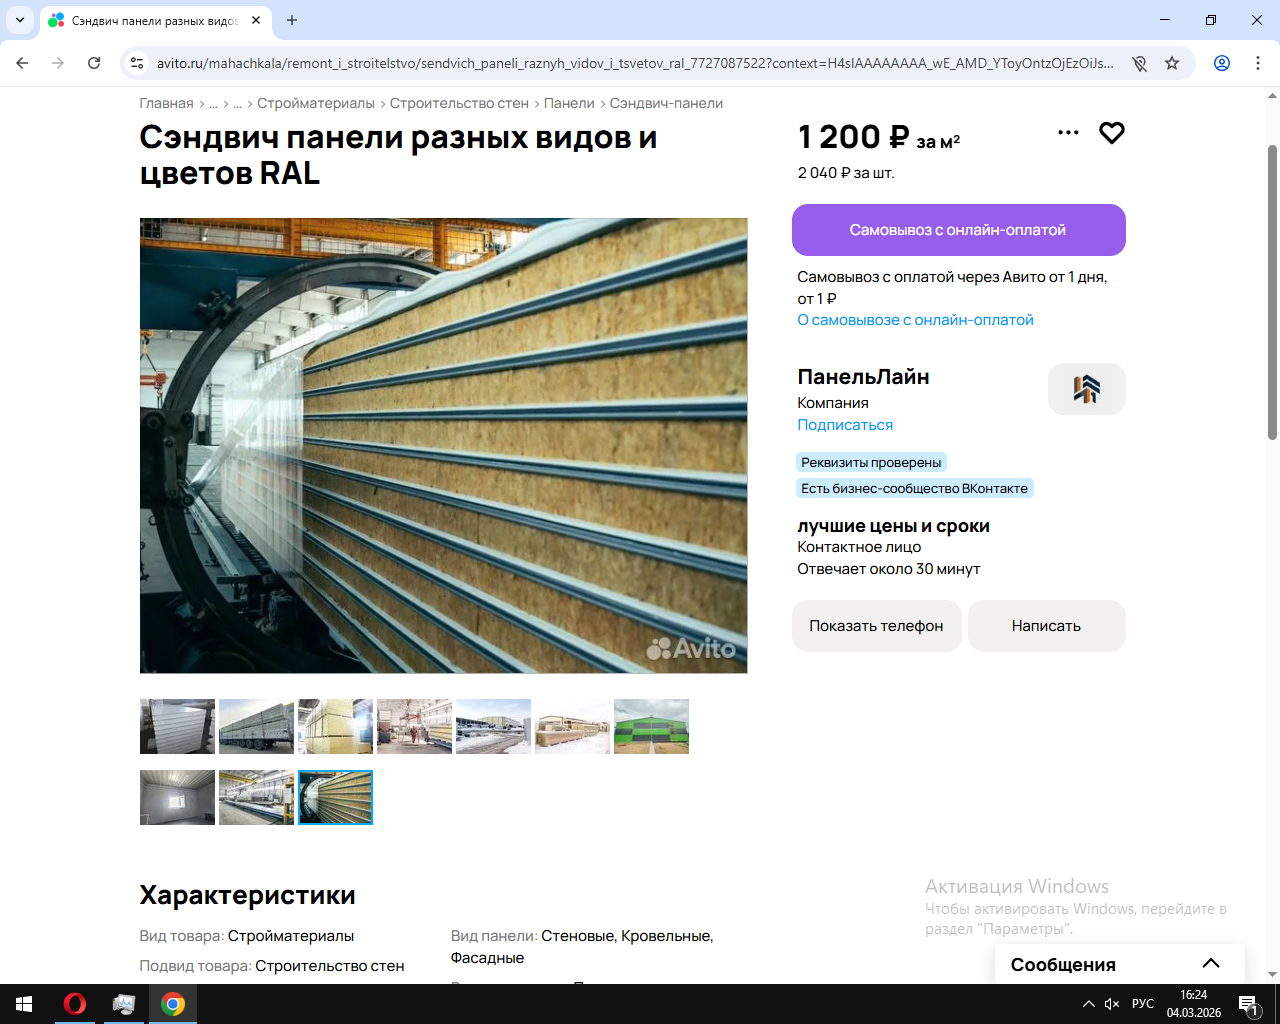Image resolution: width=1280 pixels, height=1024 pixels.
Task: Click Подписаться on the seller
Action: 845,425
